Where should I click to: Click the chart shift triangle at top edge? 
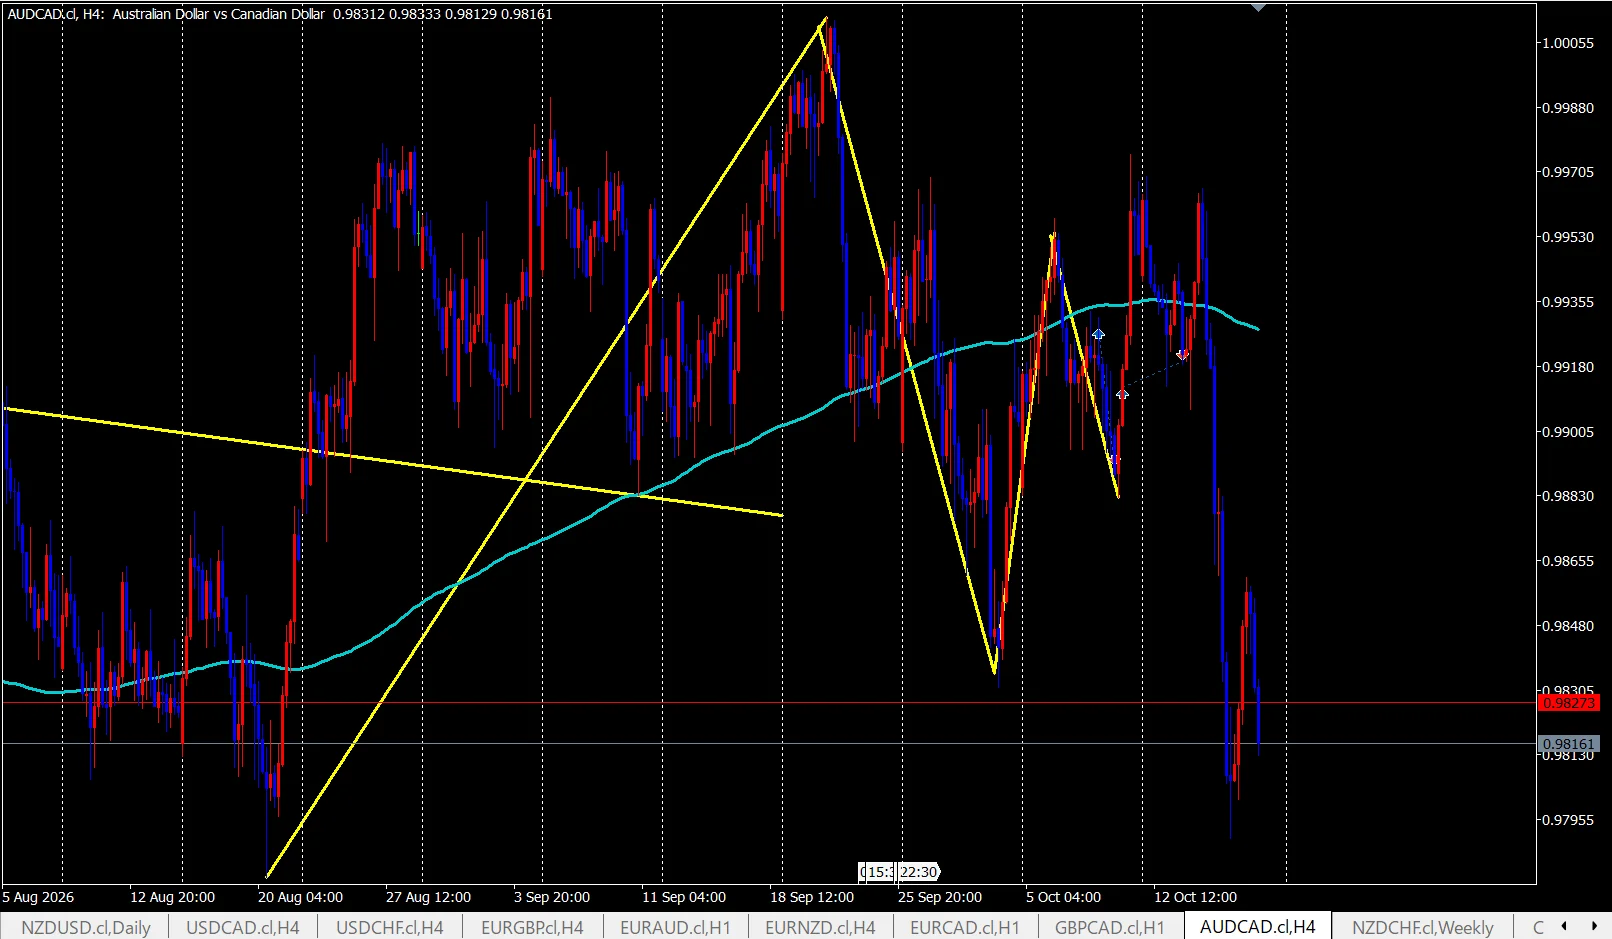[x=1259, y=7]
